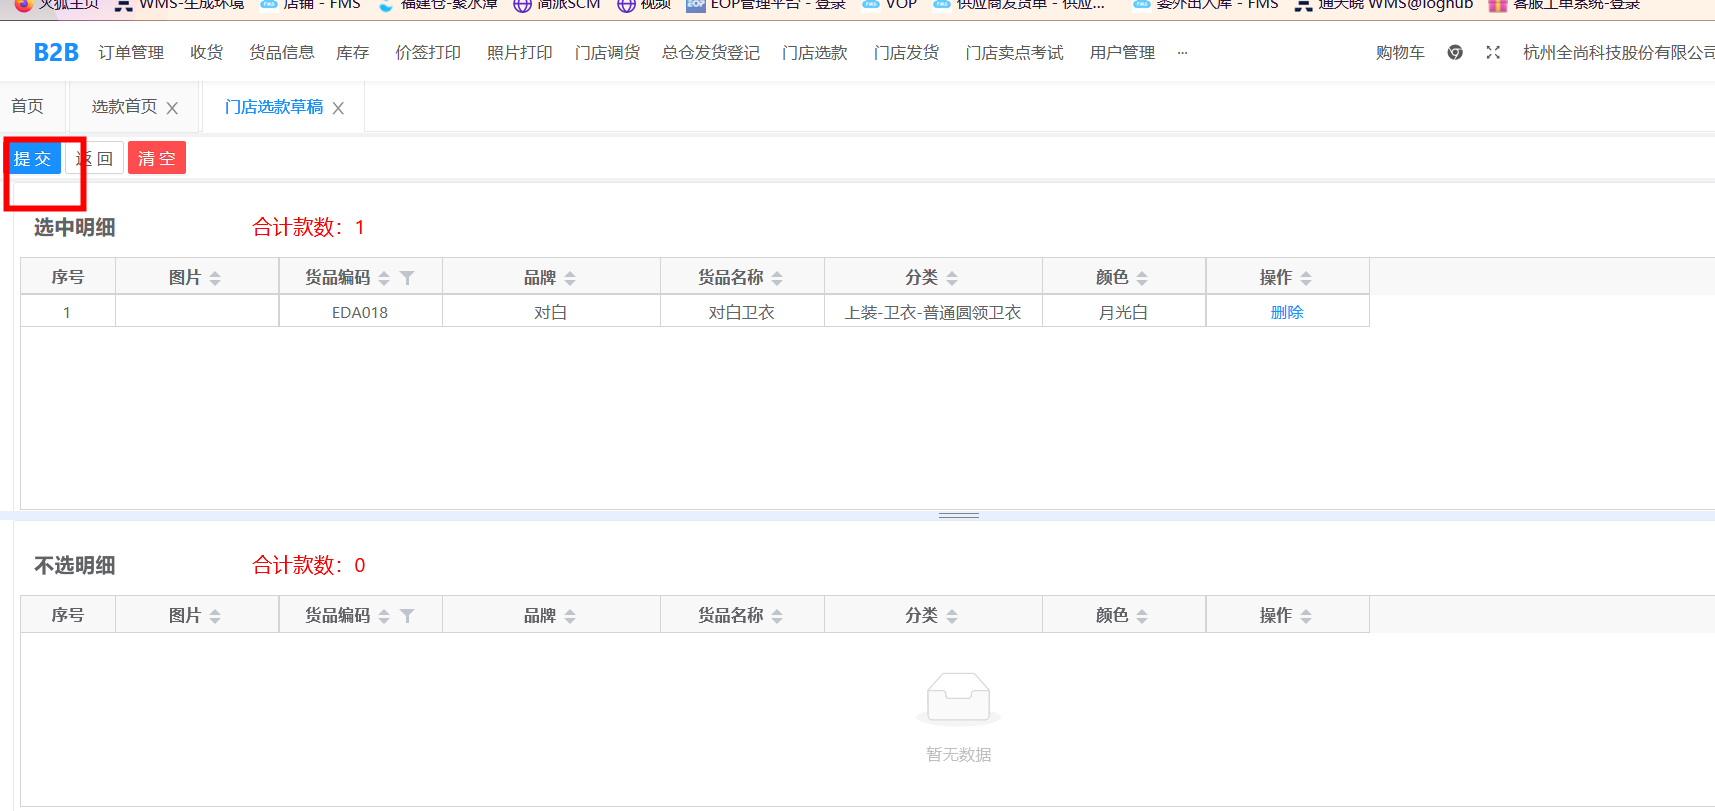
Task: Close the 选款首页 tab
Action: (172, 108)
